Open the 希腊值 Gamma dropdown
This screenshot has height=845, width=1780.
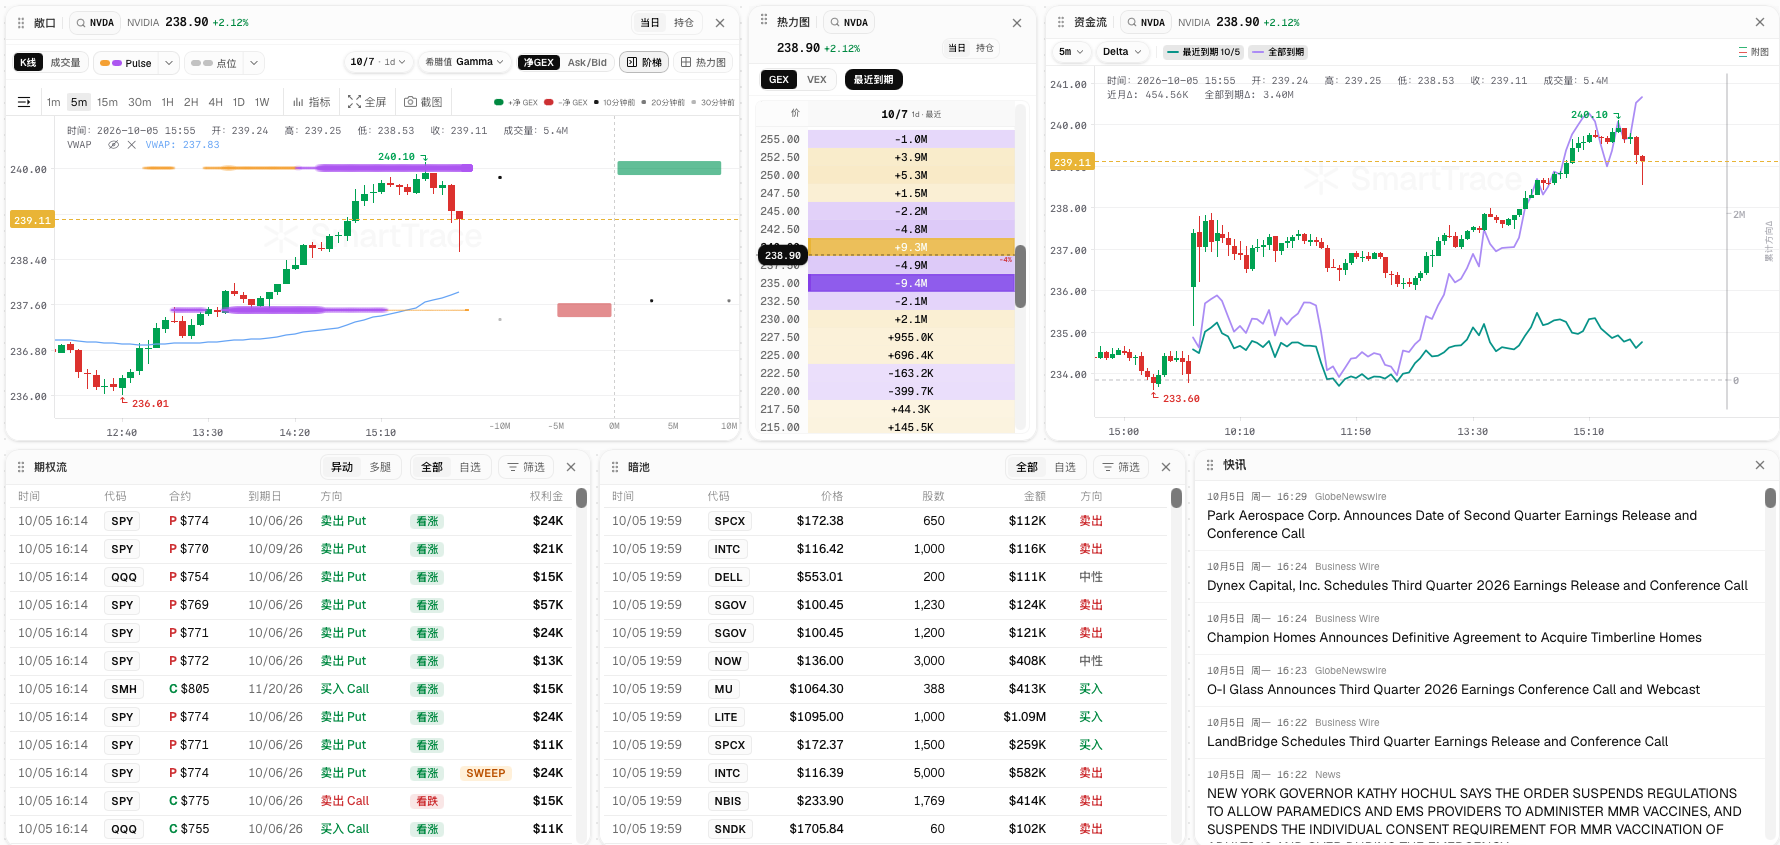pos(464,62)
